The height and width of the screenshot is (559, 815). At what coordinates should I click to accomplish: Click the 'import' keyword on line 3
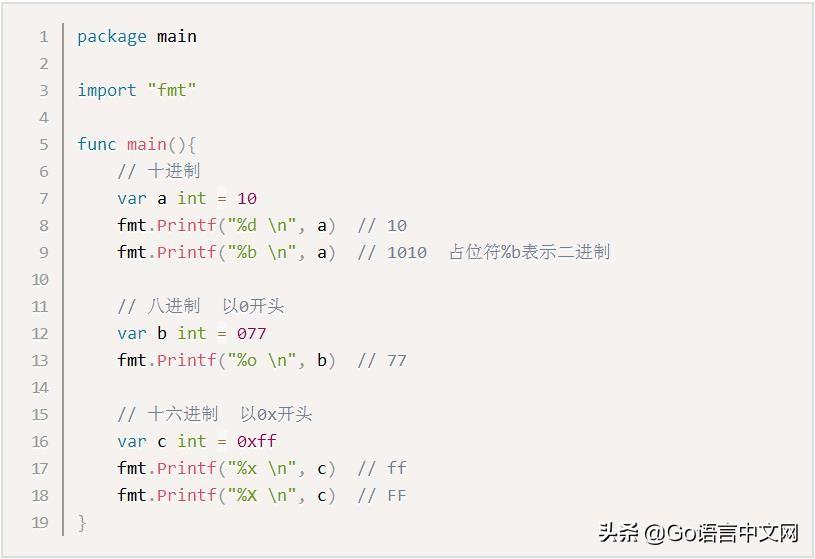click(107, 91)
